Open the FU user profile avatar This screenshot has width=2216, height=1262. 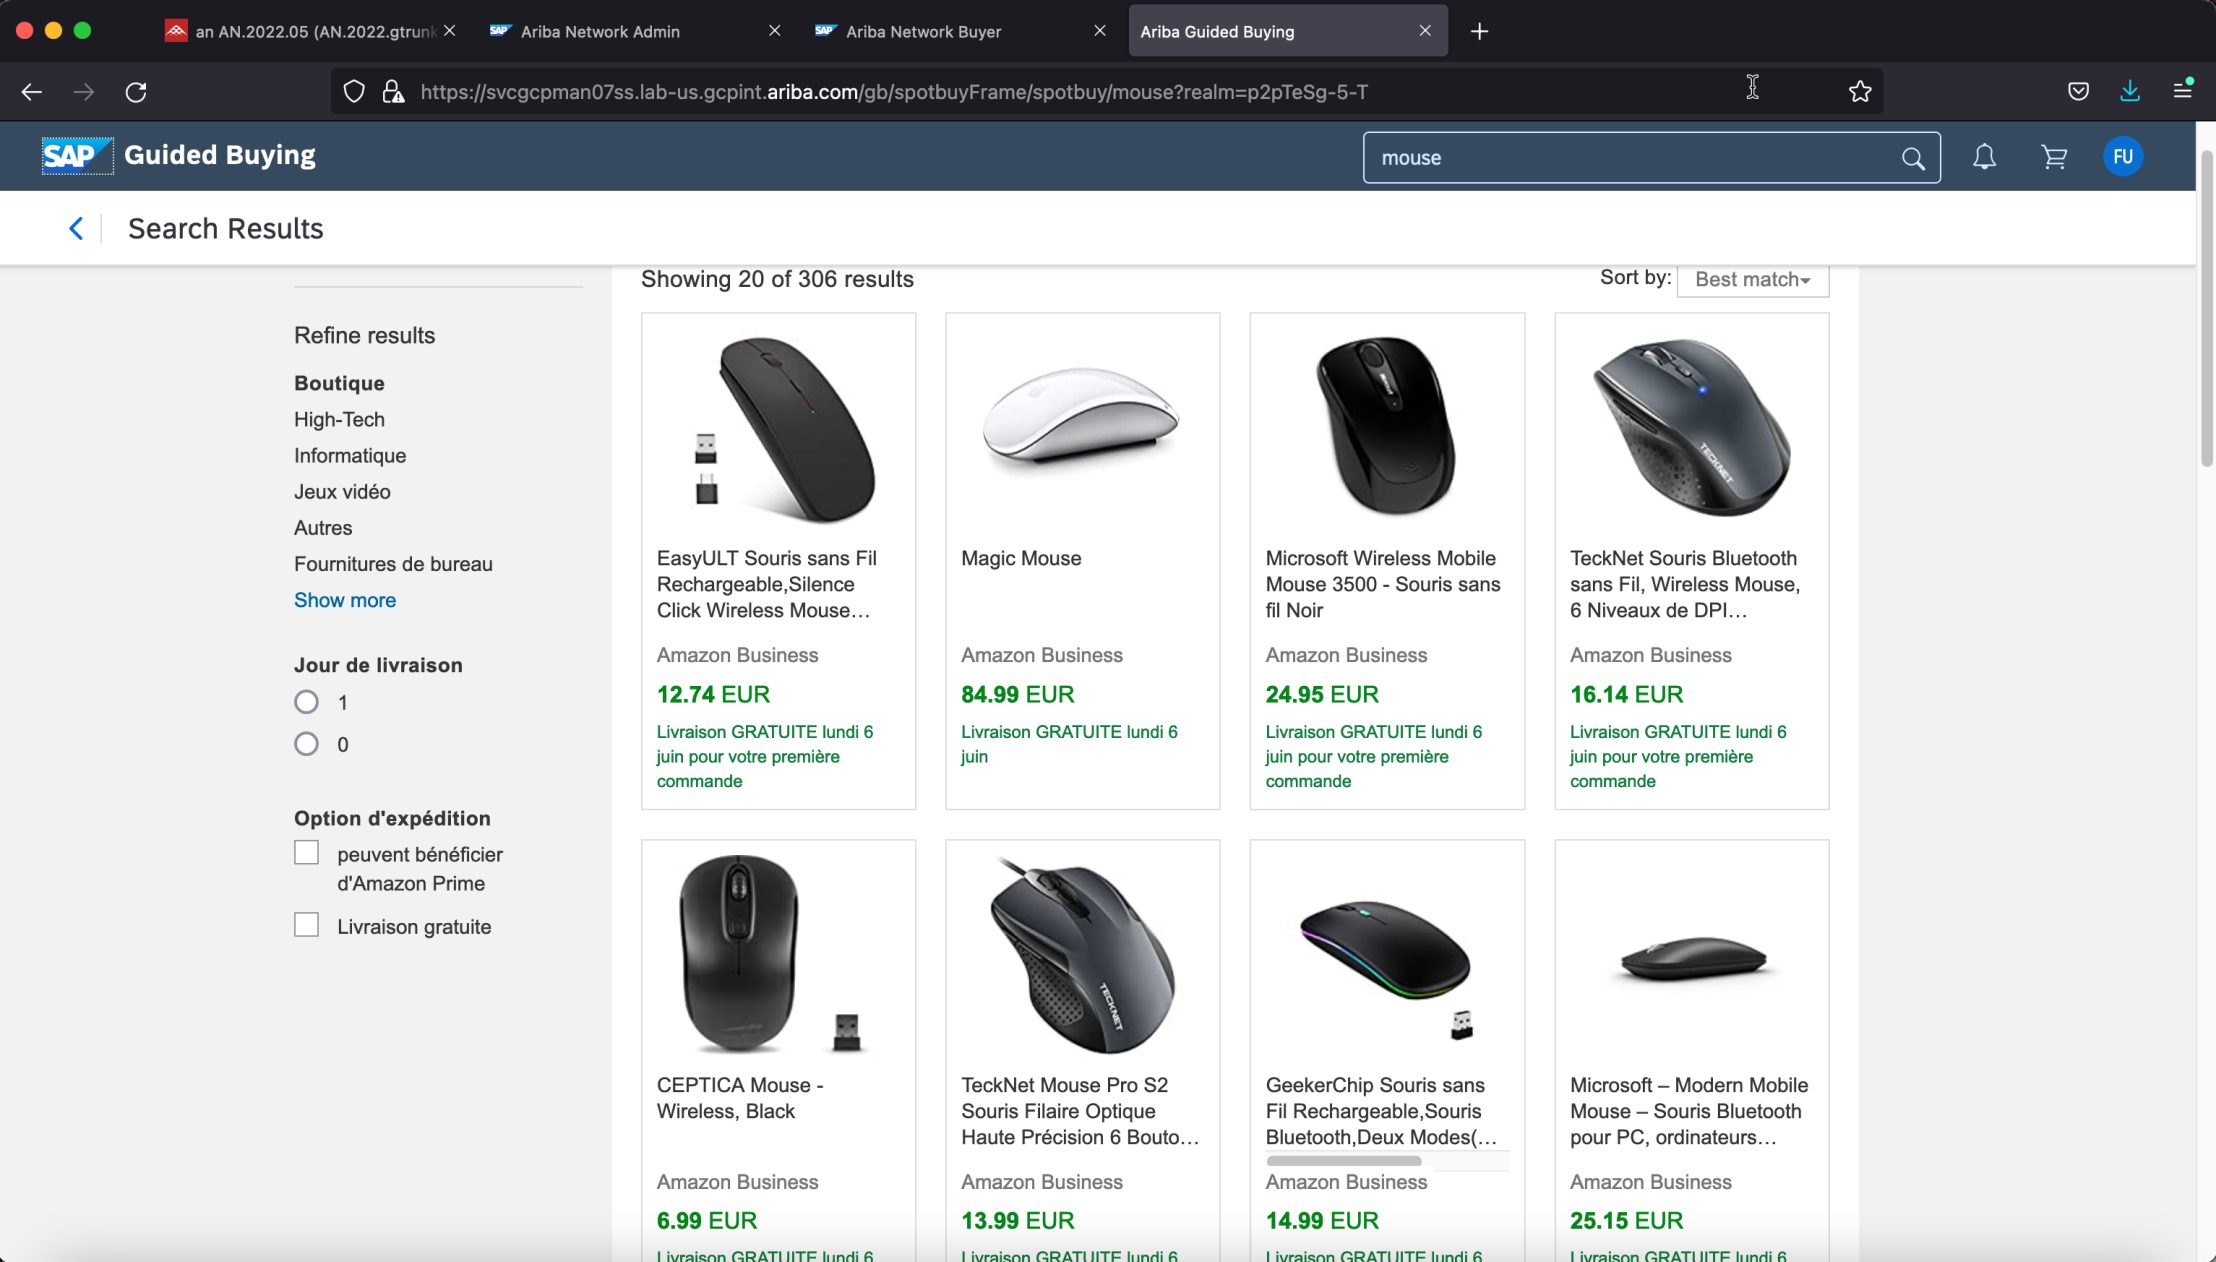click(x=2123, y=155)
